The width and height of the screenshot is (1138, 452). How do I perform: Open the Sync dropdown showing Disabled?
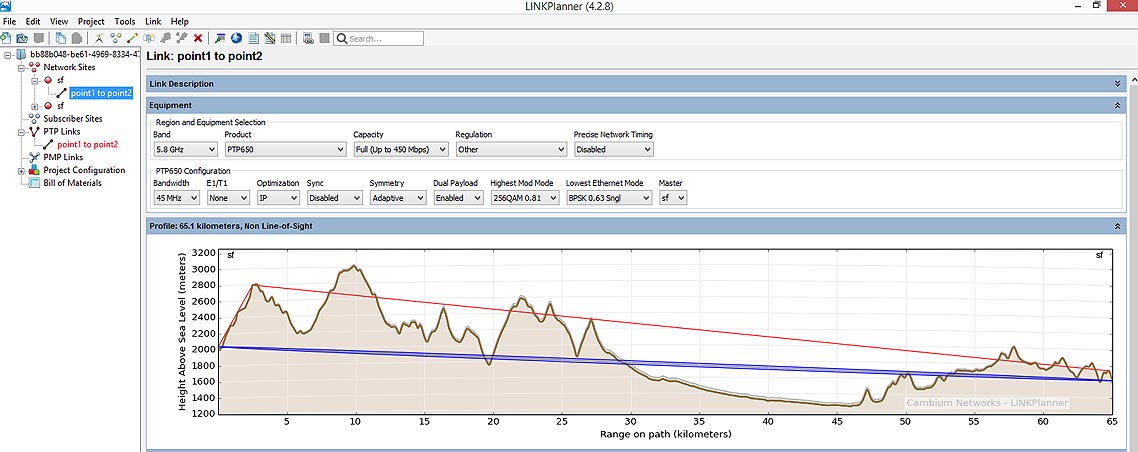tap(335, 197)
